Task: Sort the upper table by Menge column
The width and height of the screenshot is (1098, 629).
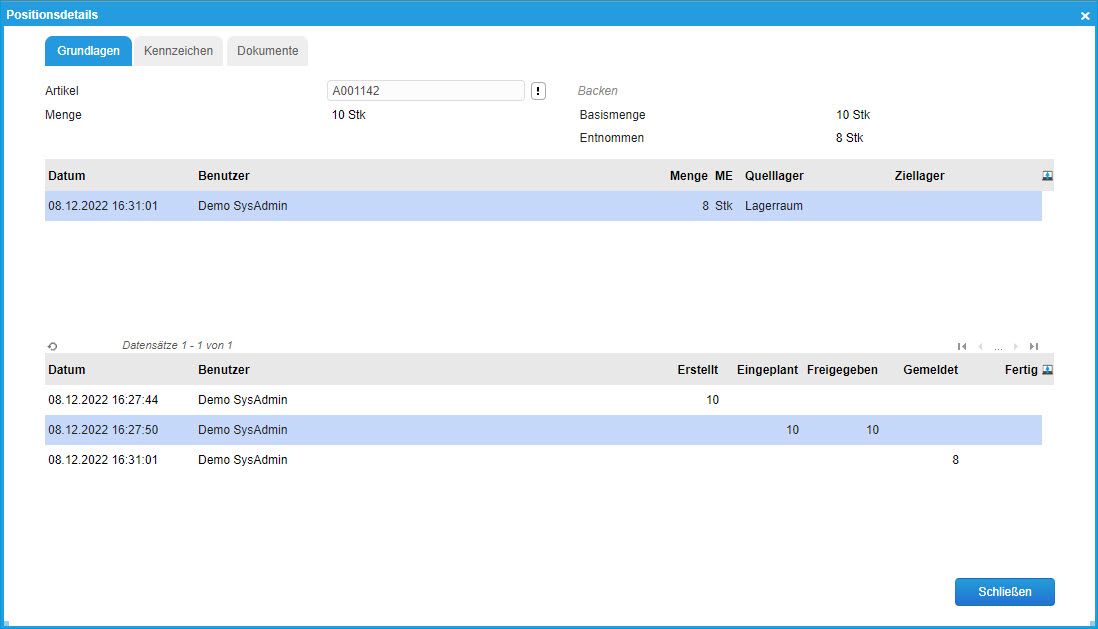Action: tap(688, 176)
